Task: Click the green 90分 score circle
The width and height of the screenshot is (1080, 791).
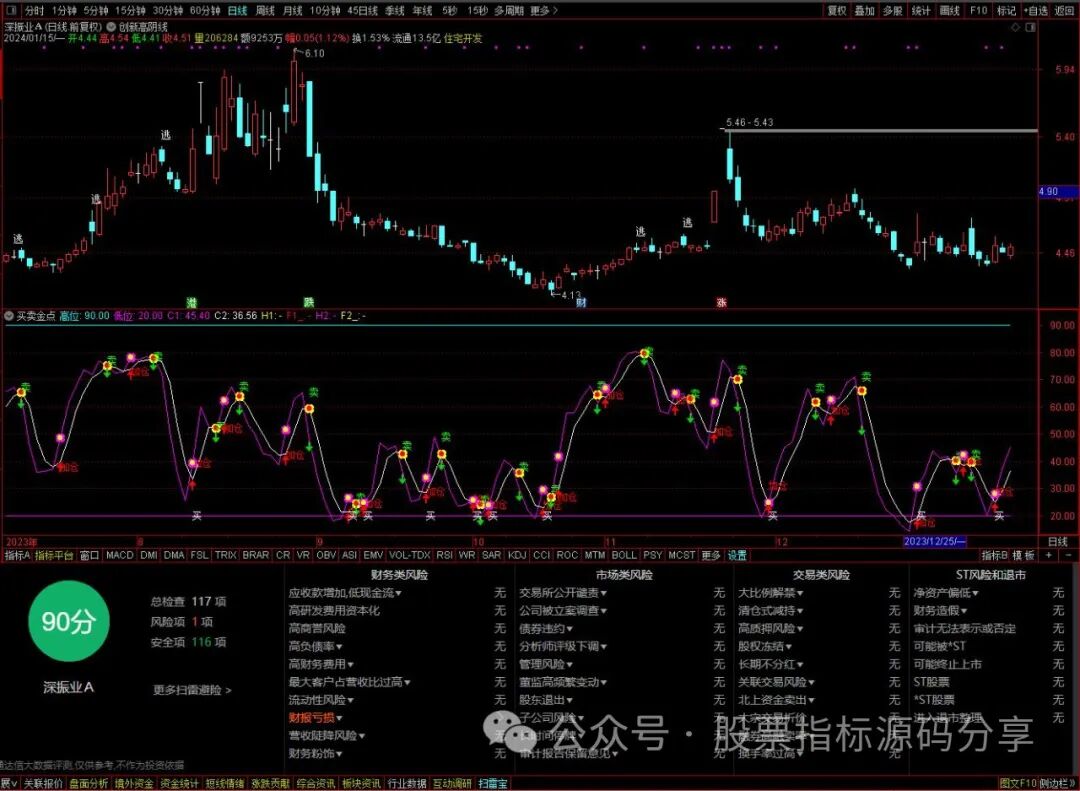Action: [x=68, y=621]
